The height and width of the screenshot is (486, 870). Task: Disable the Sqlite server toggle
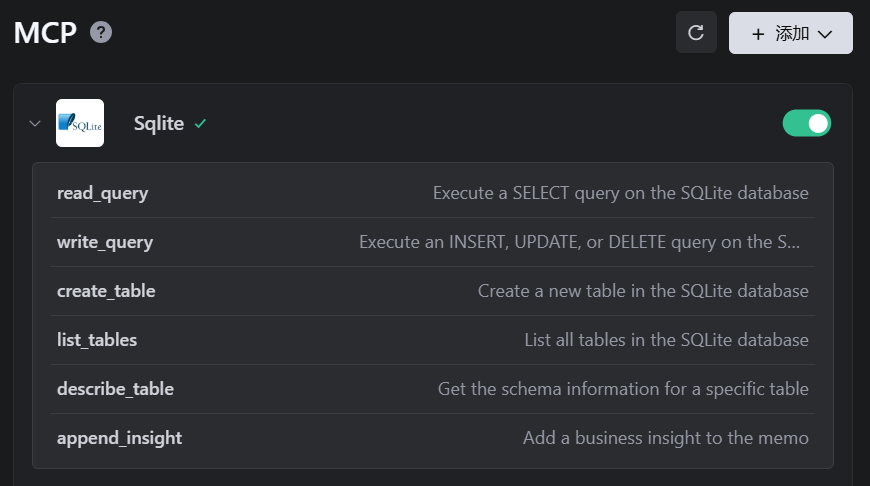pos(806,123)
